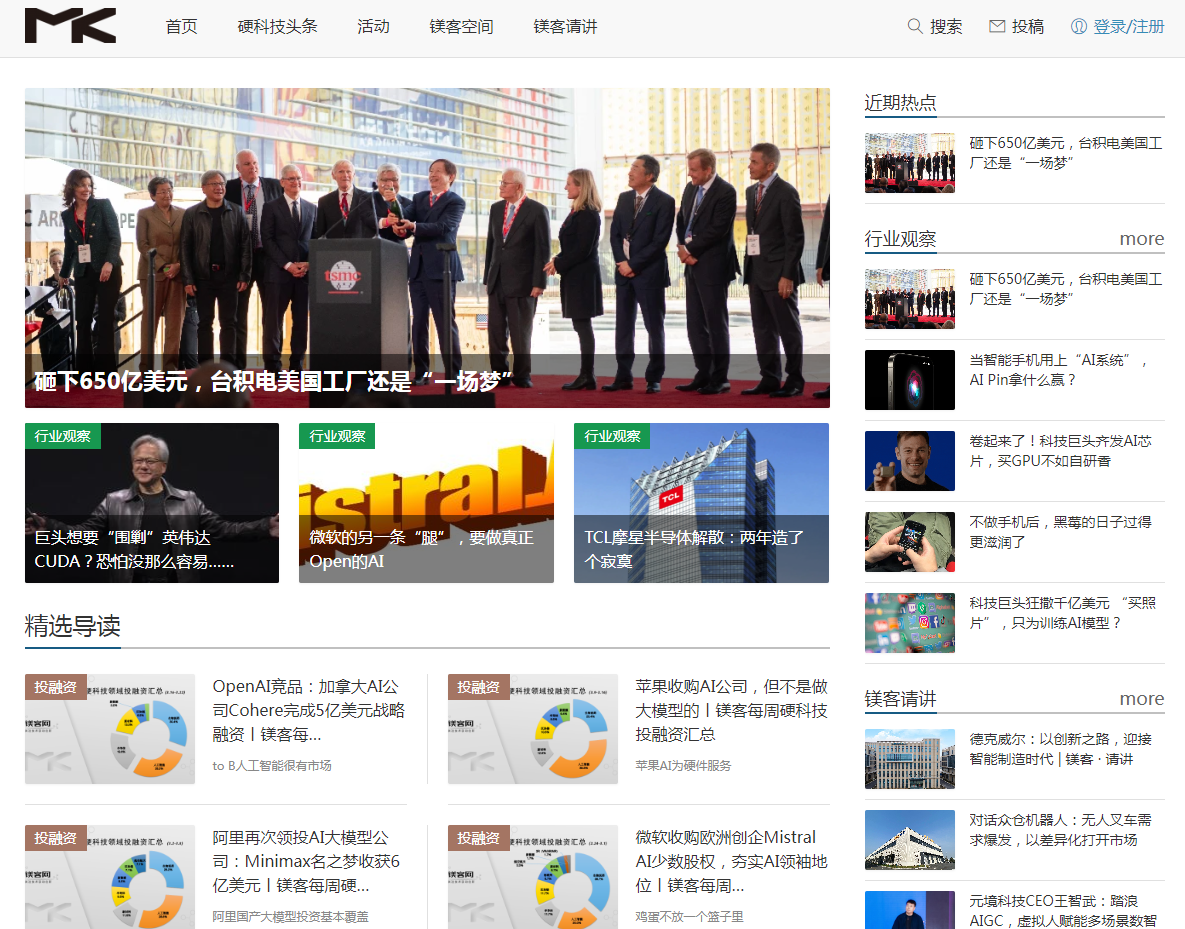
Task: Click the 投融资 tag on the Minimax article
Action: [x=56, y=838]
